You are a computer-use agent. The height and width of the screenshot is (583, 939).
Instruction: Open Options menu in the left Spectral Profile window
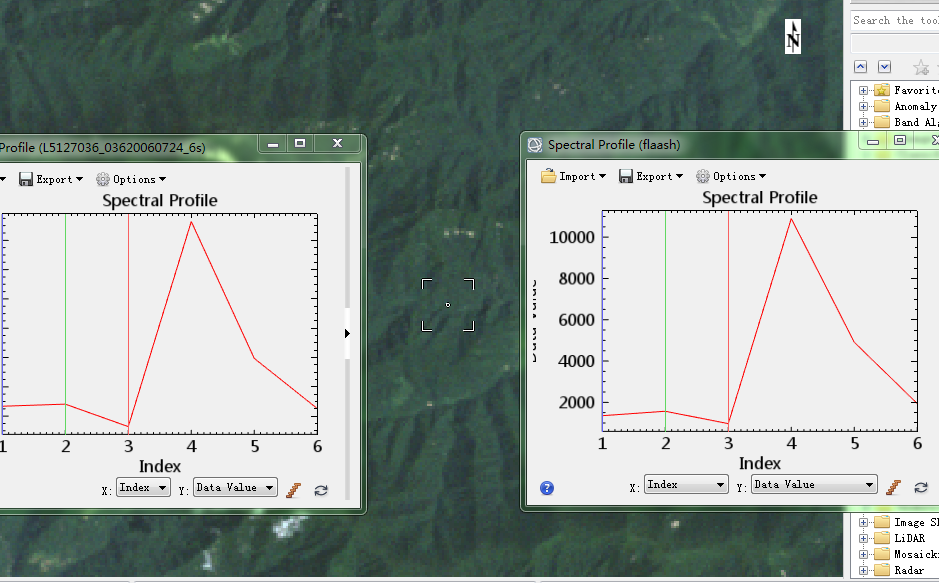(x=131, y=179)
